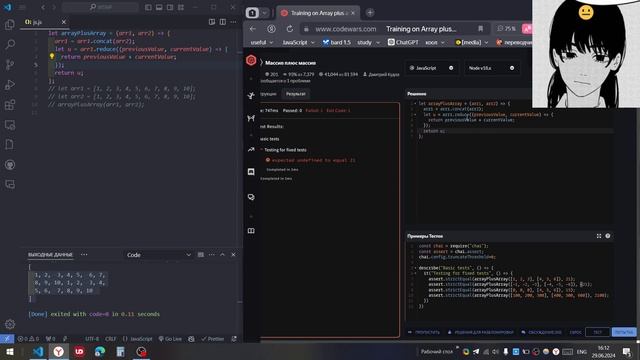Close the js.js editor tab
Image resolution: width=640 pixels, height=360 pixels.
[64, 22]
